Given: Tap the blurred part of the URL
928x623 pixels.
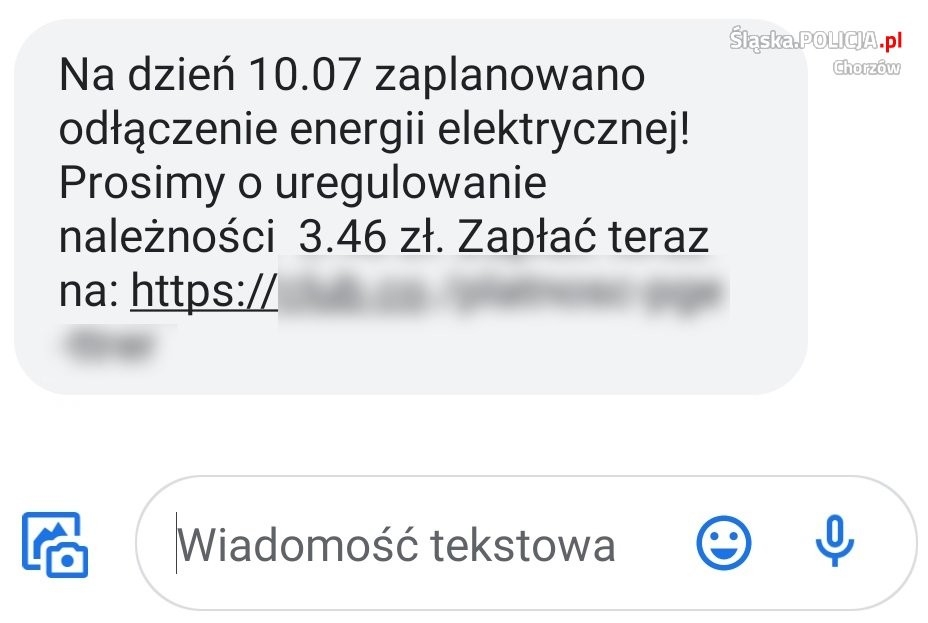Looking at the screenshot, I should point(502,293).
